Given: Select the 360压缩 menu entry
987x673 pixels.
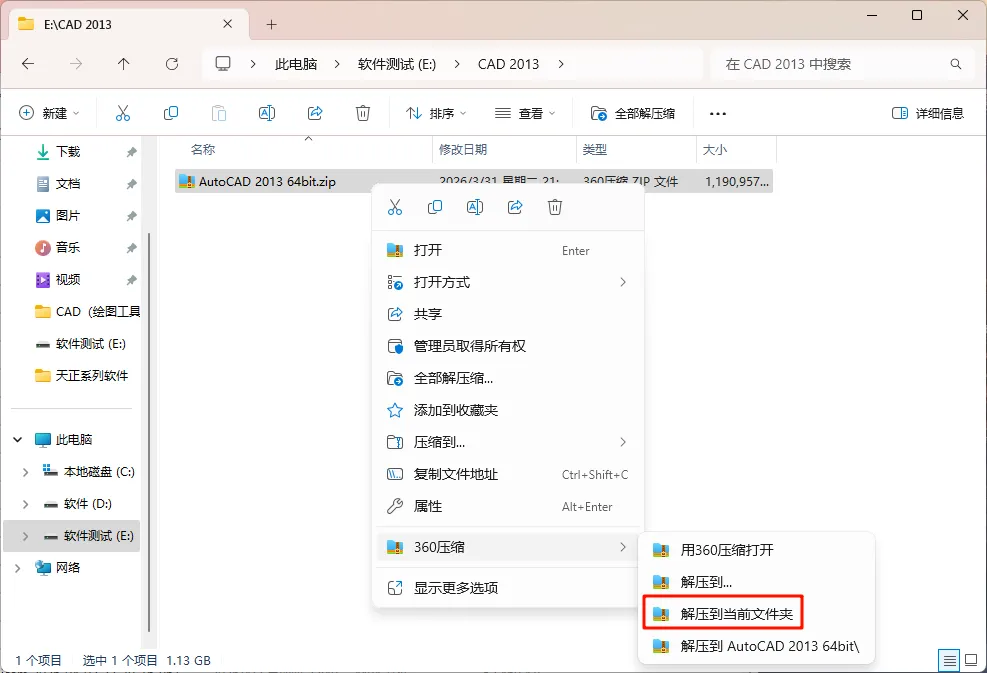Looking at the screenshot, I should 507,547.
